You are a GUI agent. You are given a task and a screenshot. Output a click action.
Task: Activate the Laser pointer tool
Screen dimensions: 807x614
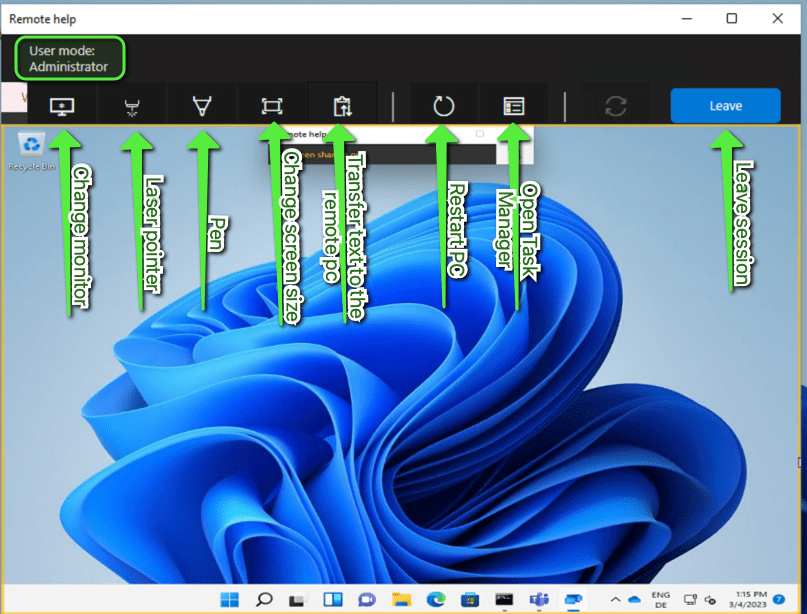click(x=132, y=106)
